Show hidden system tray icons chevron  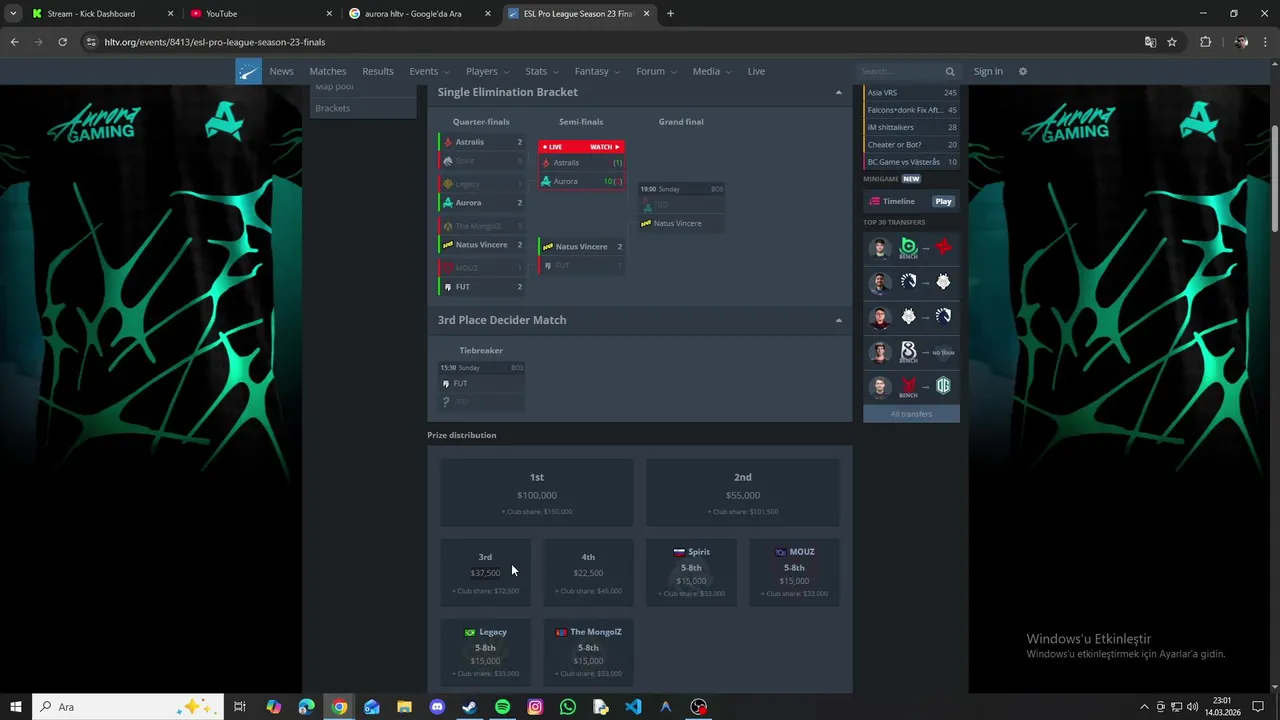click(1144, 707)
